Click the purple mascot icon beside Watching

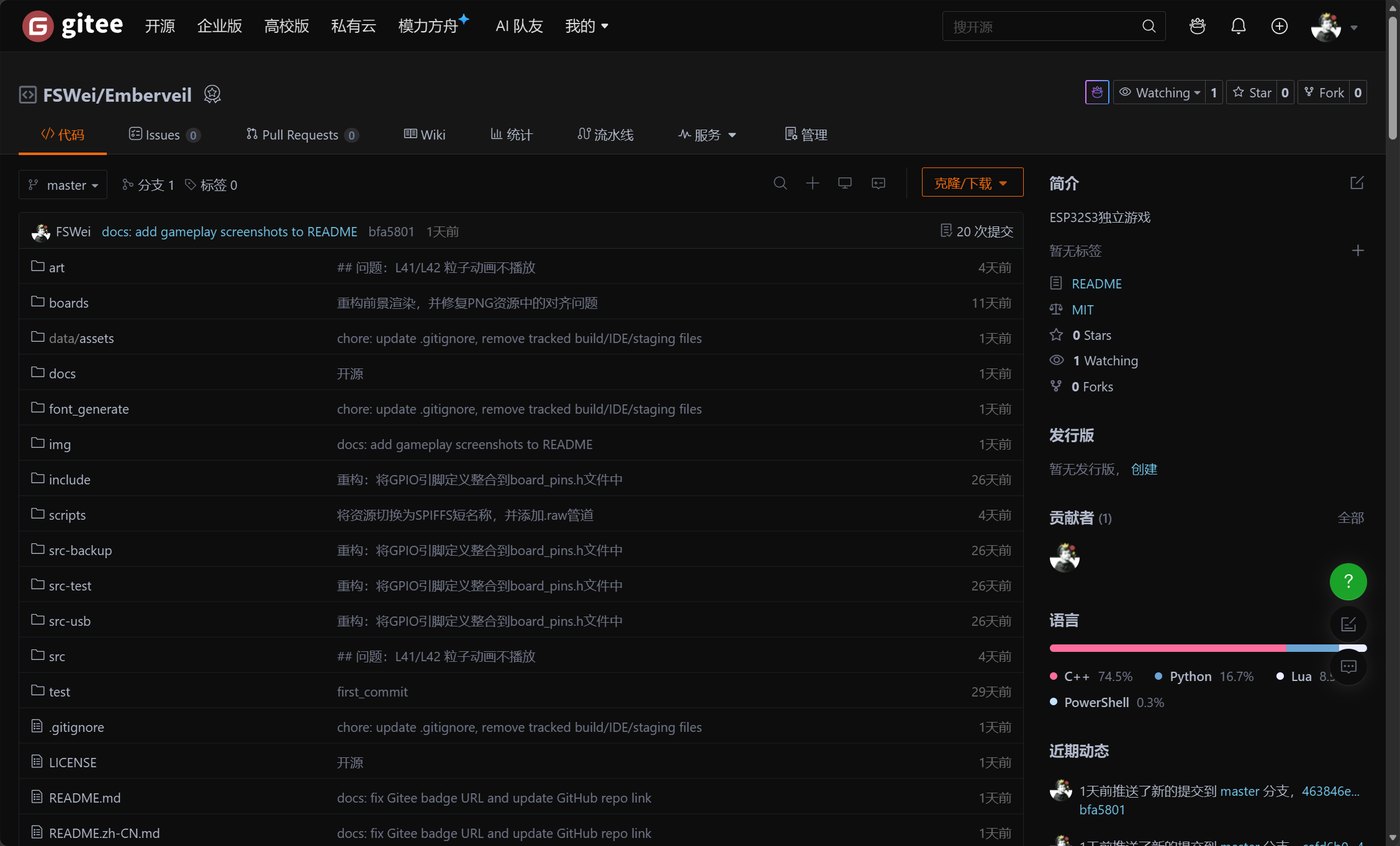[1097, 92]
